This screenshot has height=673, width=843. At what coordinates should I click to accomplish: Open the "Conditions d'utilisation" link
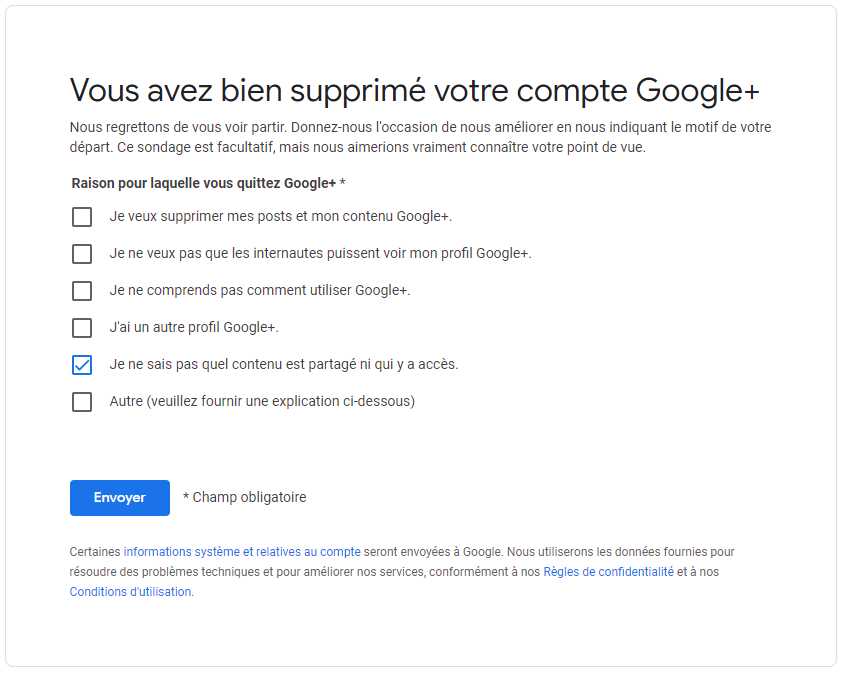click(x=130, y=592)
